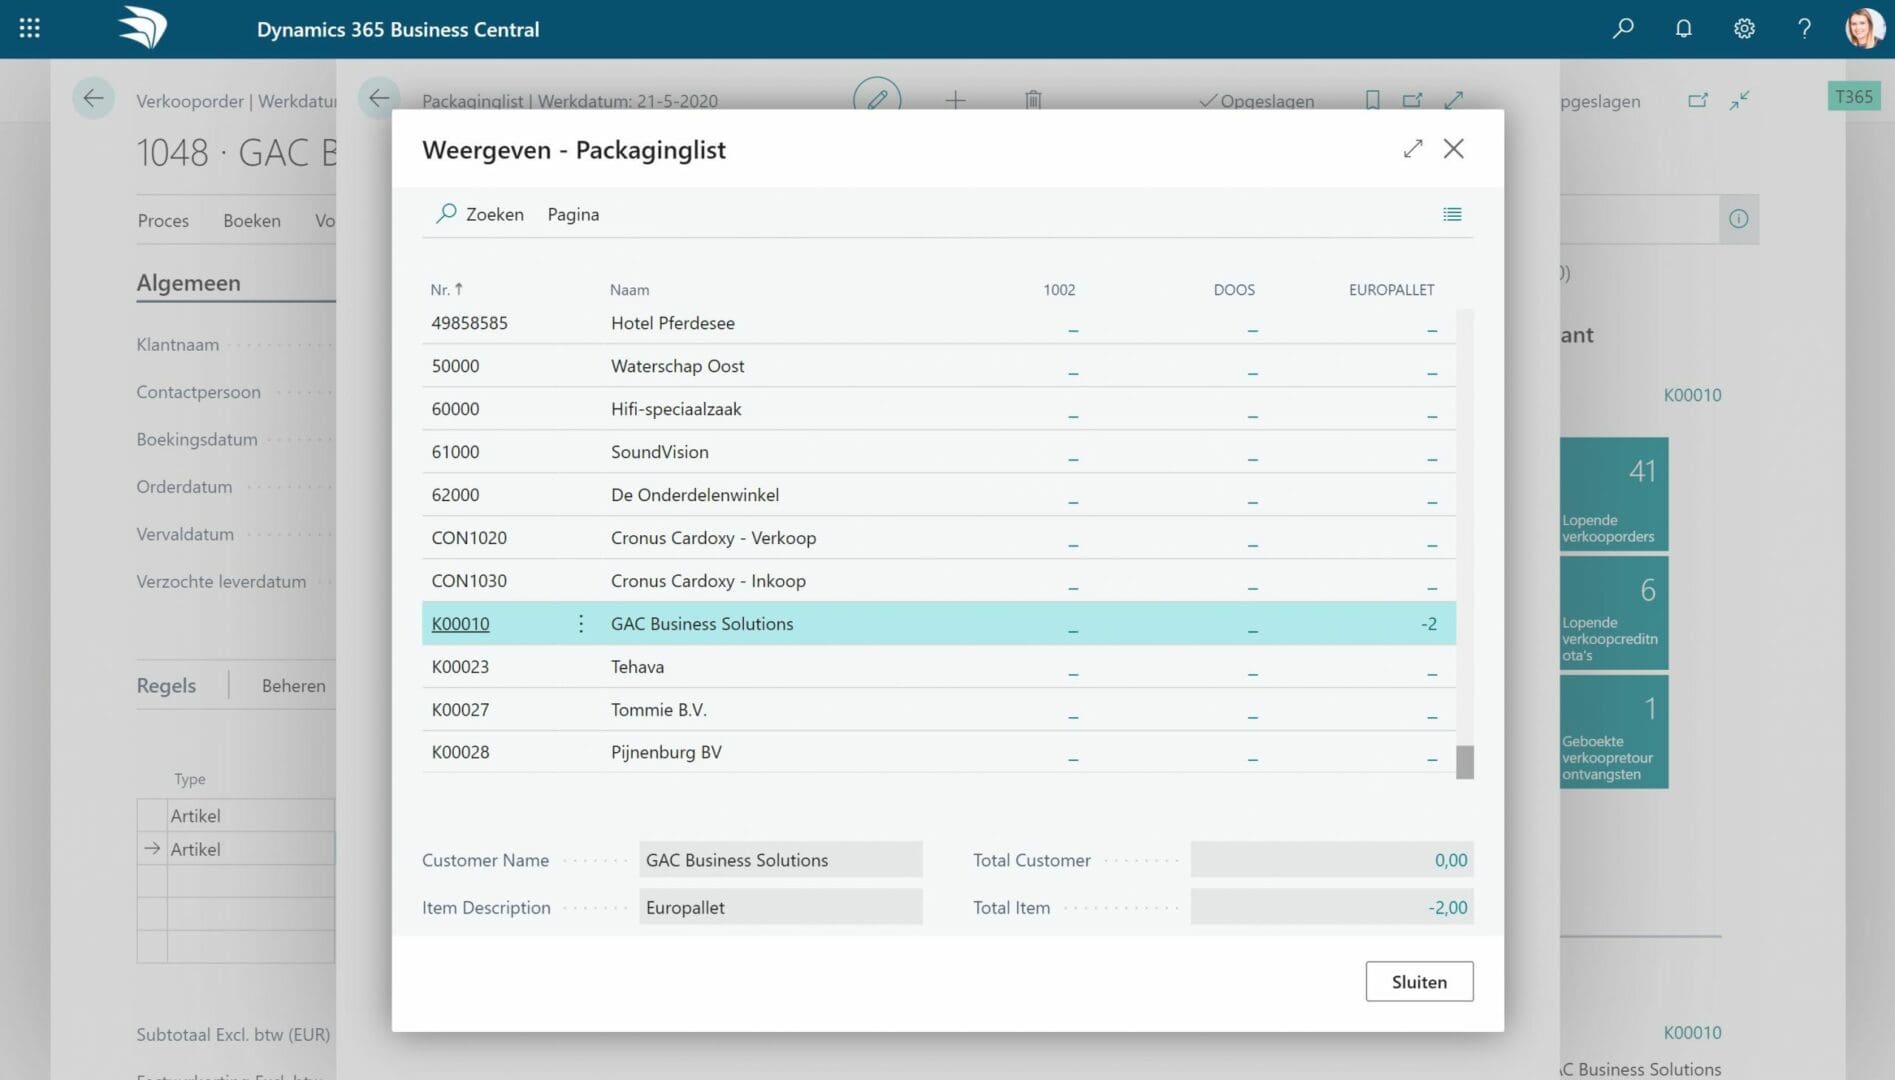The height and width of the screenshot is (1080, 1895).
Task: Open the Pagina menu
Action: pos(573,214)
